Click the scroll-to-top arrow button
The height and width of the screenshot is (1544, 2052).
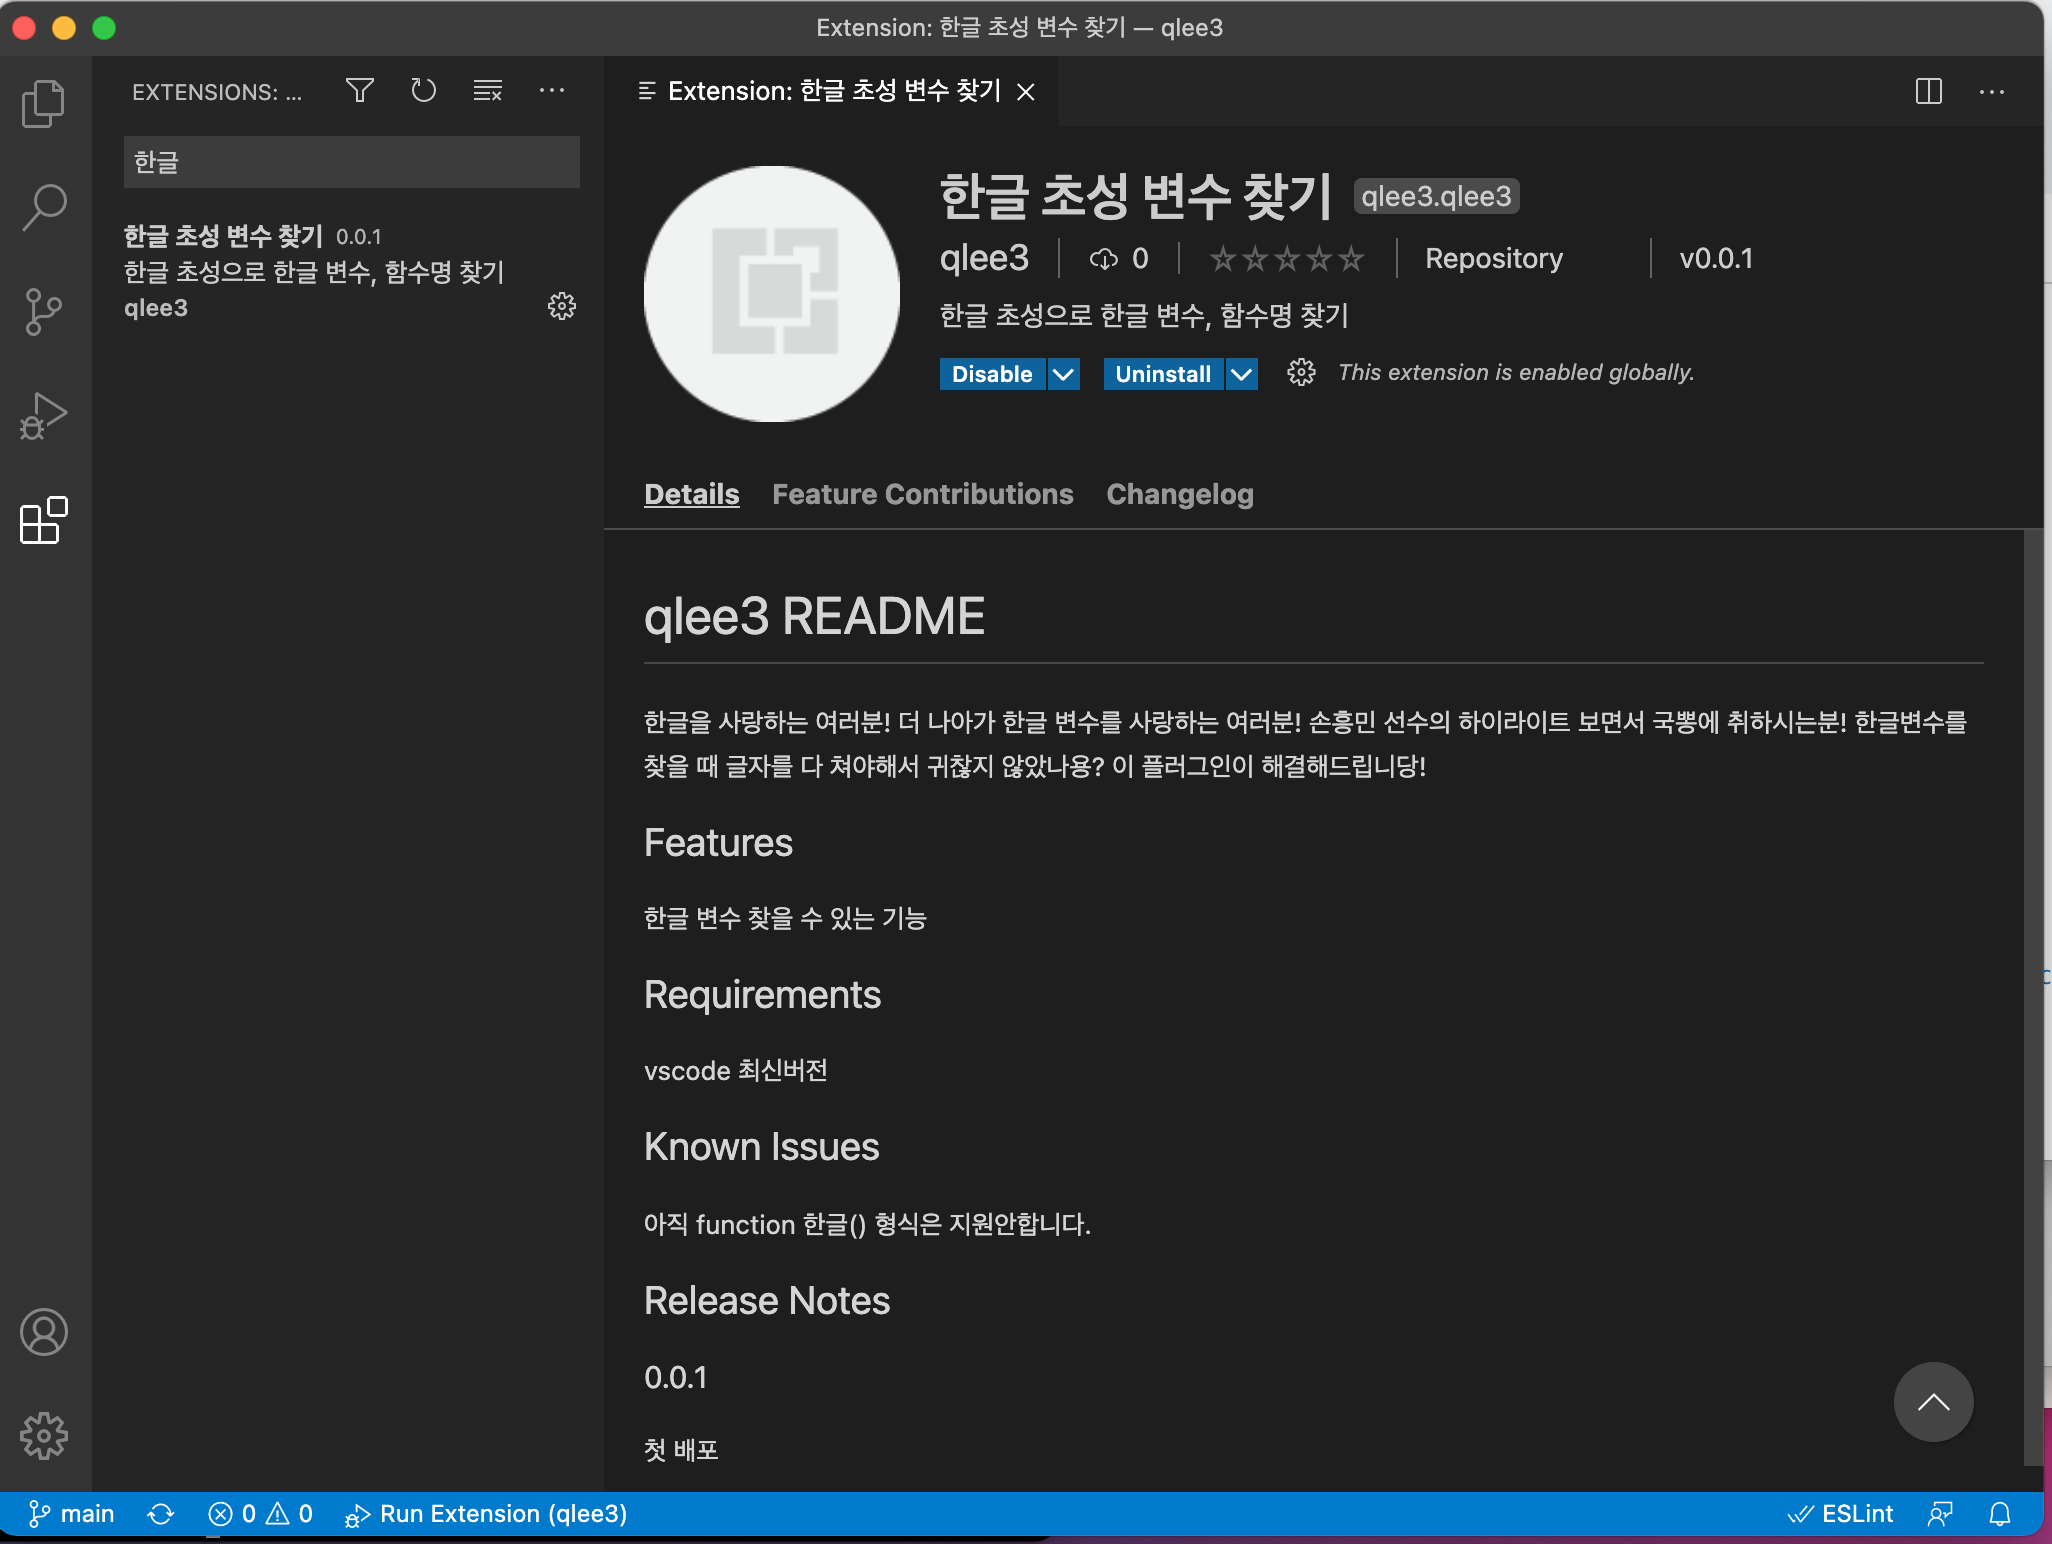1932,1402
